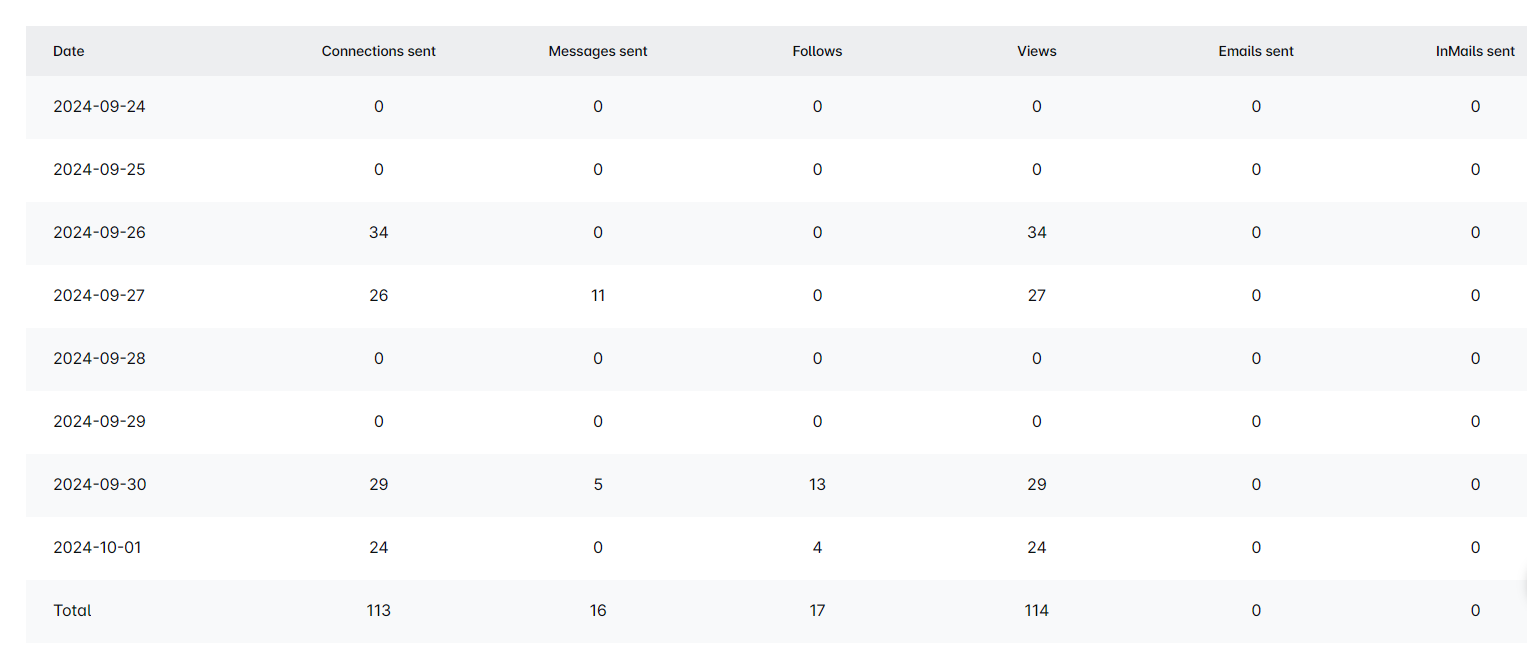Click the Emails sent column header
This screenshot has width=1527, height=650.
click(x=1256, y=51)
